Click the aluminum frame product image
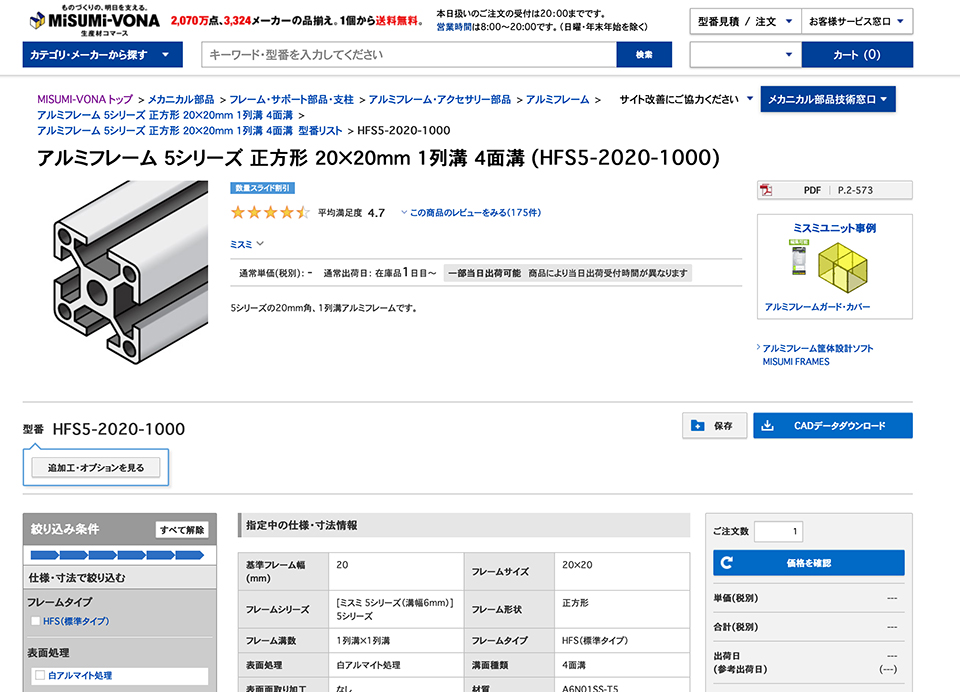 130,272
